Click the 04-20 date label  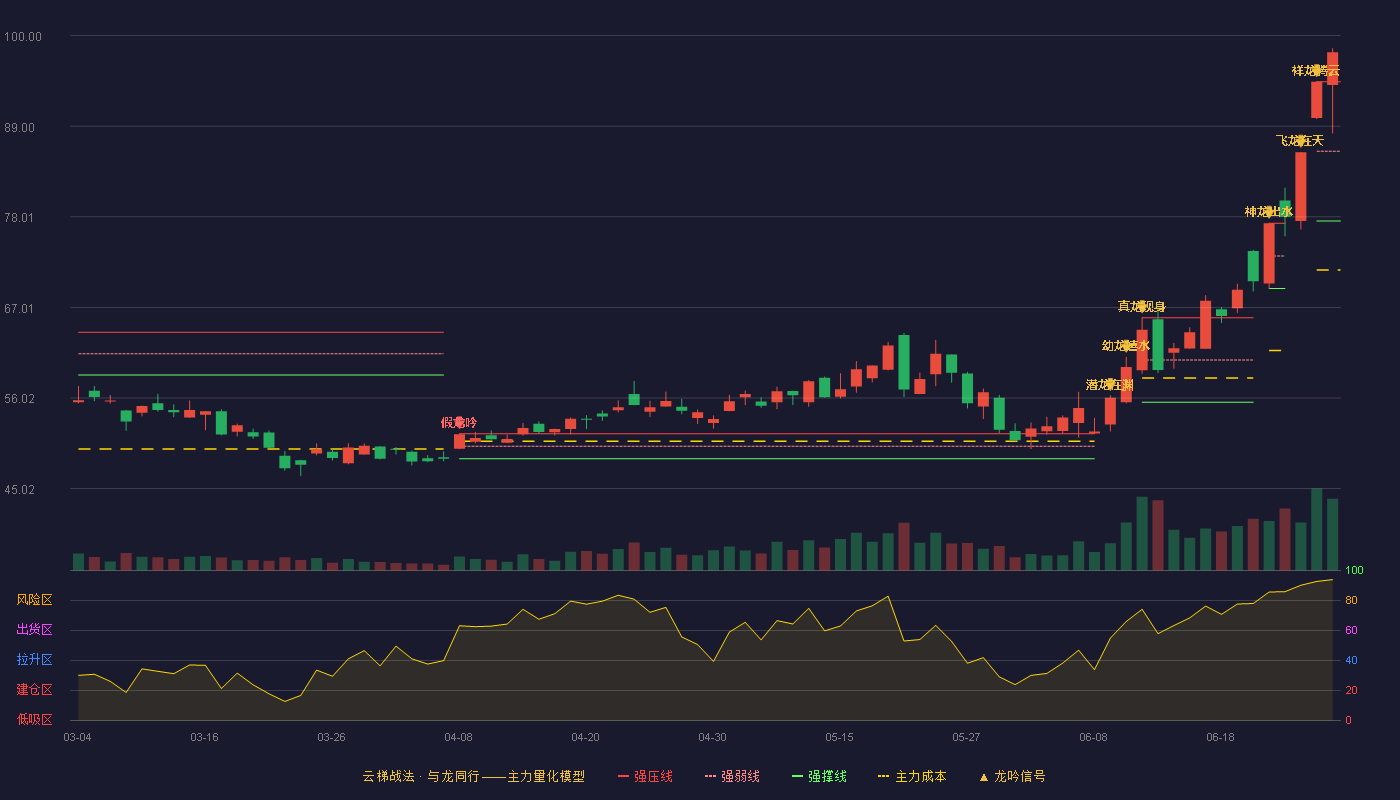point(585,737)
